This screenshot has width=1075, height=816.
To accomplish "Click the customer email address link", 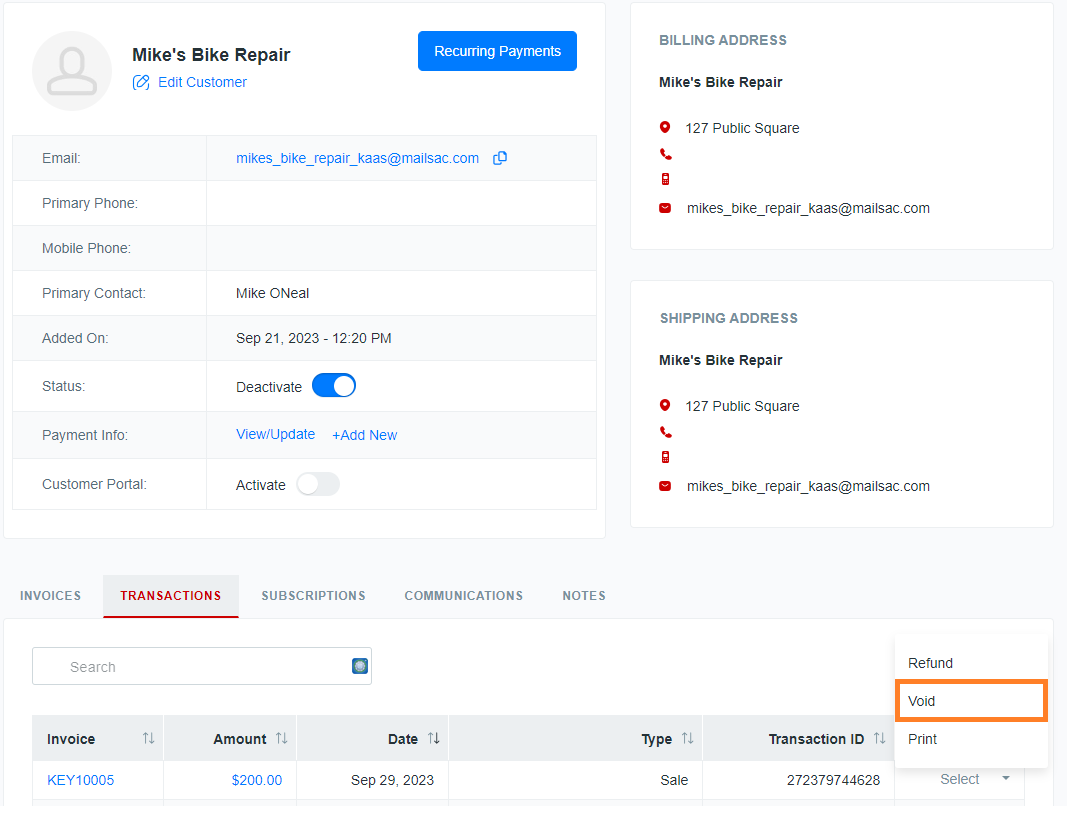I will point(357,158).
